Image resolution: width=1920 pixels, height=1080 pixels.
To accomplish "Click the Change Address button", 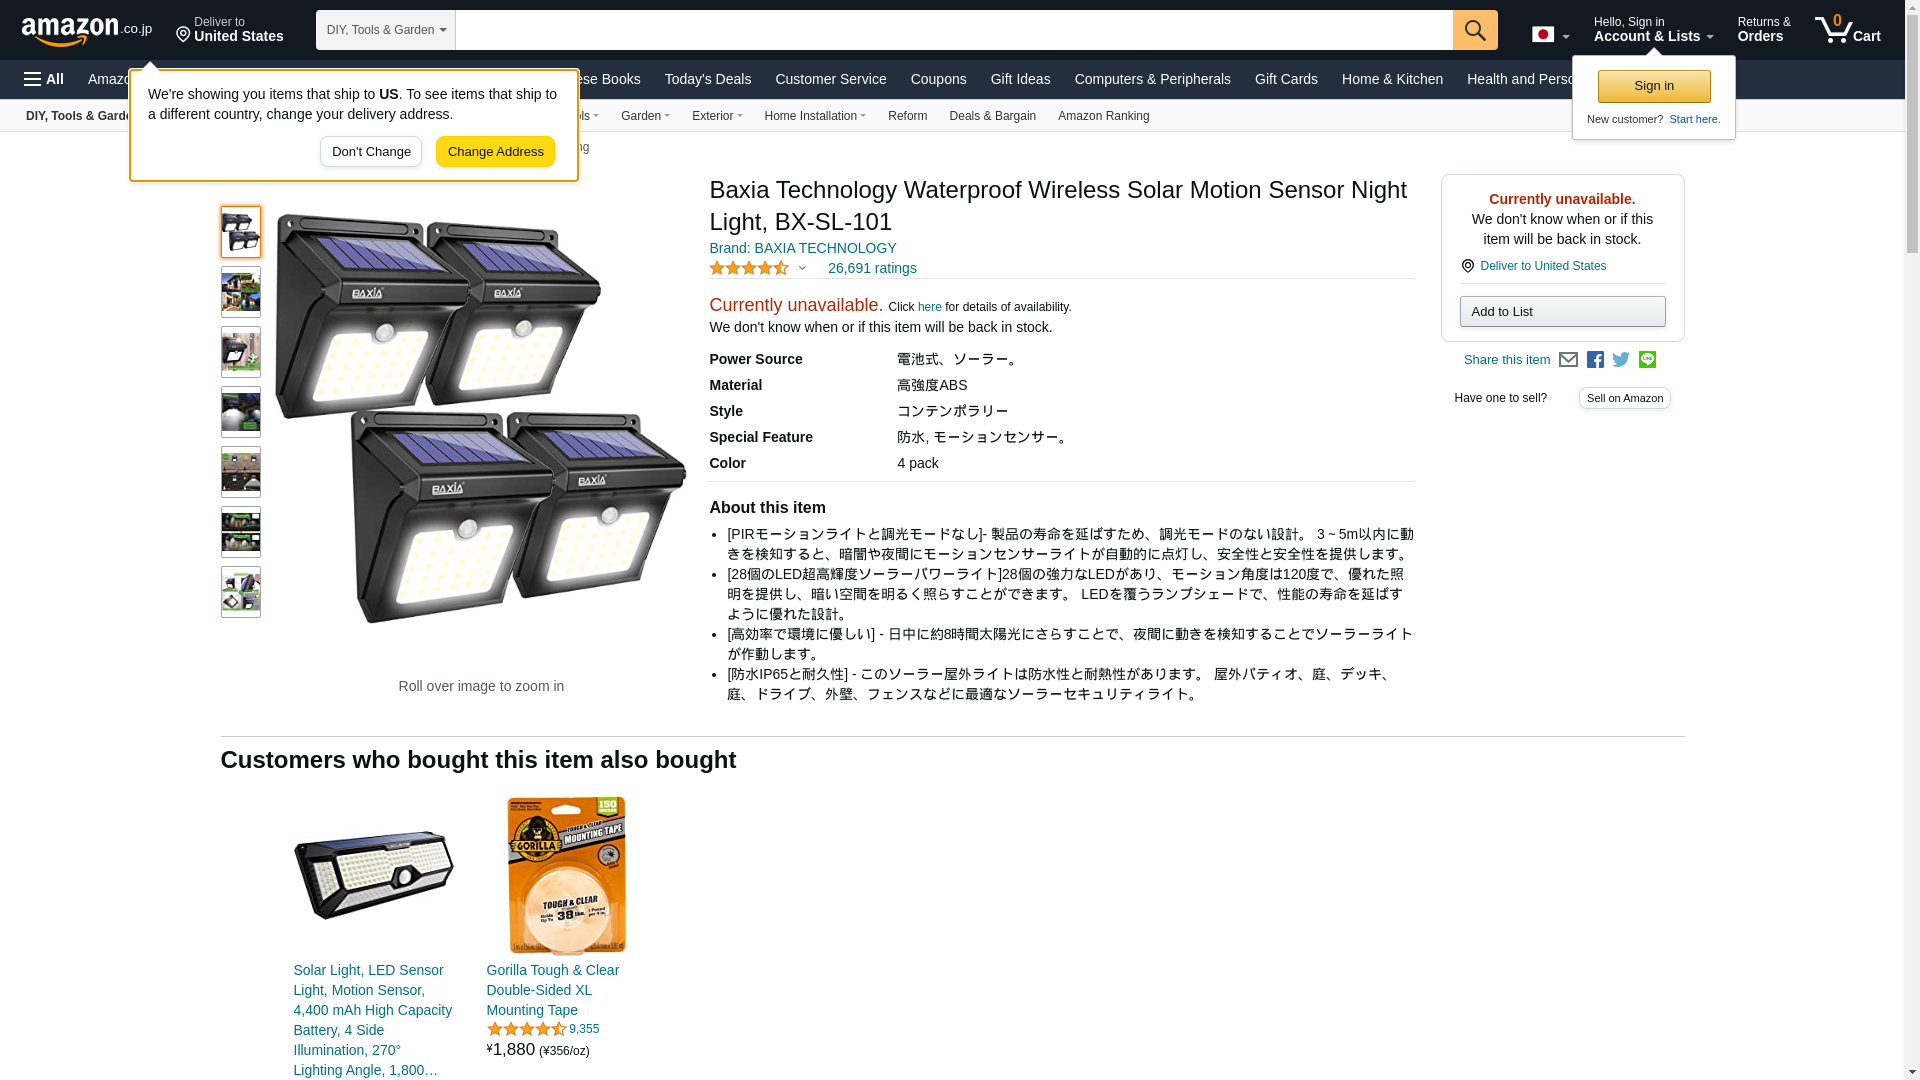I will click(x=495, y=152).
